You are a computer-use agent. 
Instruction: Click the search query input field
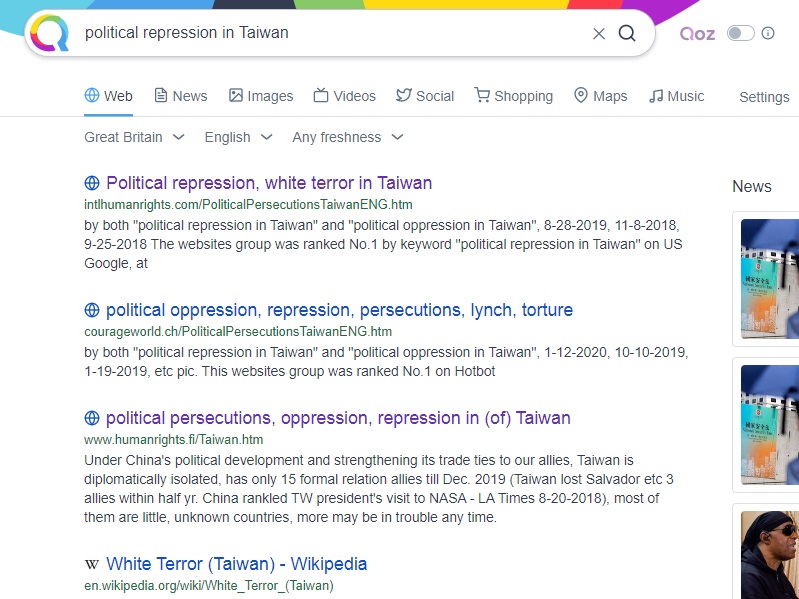pos(330,33)
